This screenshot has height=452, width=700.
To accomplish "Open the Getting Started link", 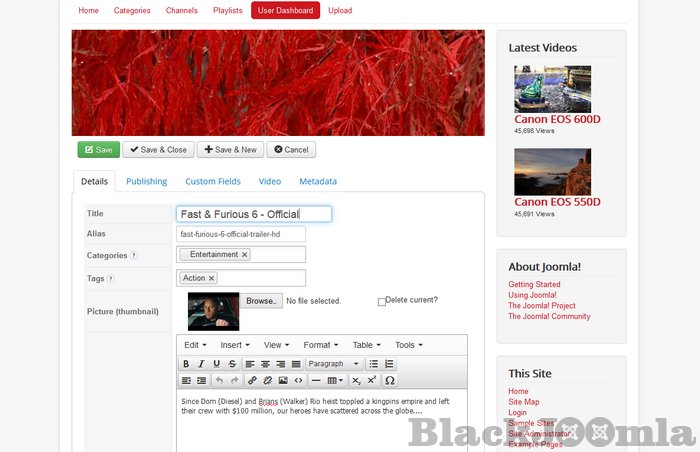I will [x=534, y=285].
